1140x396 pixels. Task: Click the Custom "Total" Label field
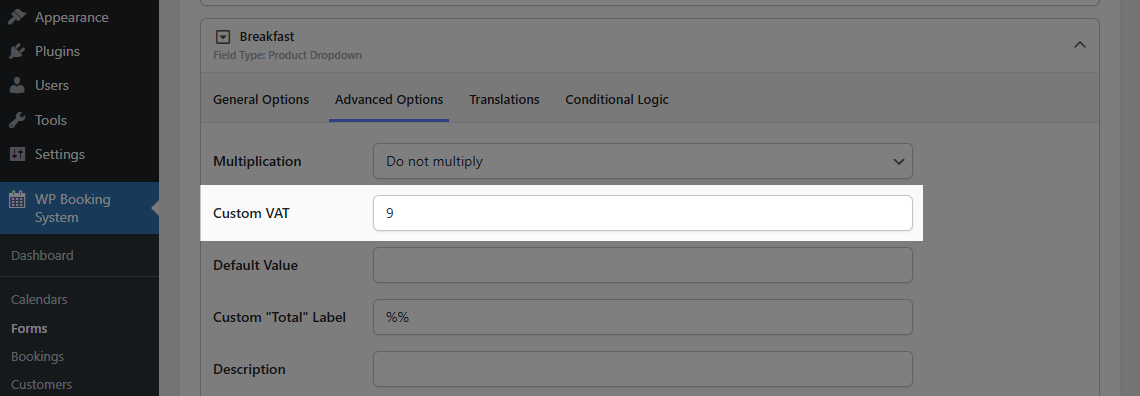[643, 318]
